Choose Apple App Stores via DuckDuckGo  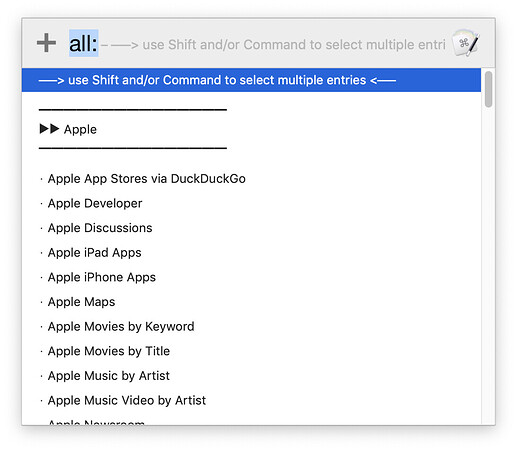(x=147, y=179)
